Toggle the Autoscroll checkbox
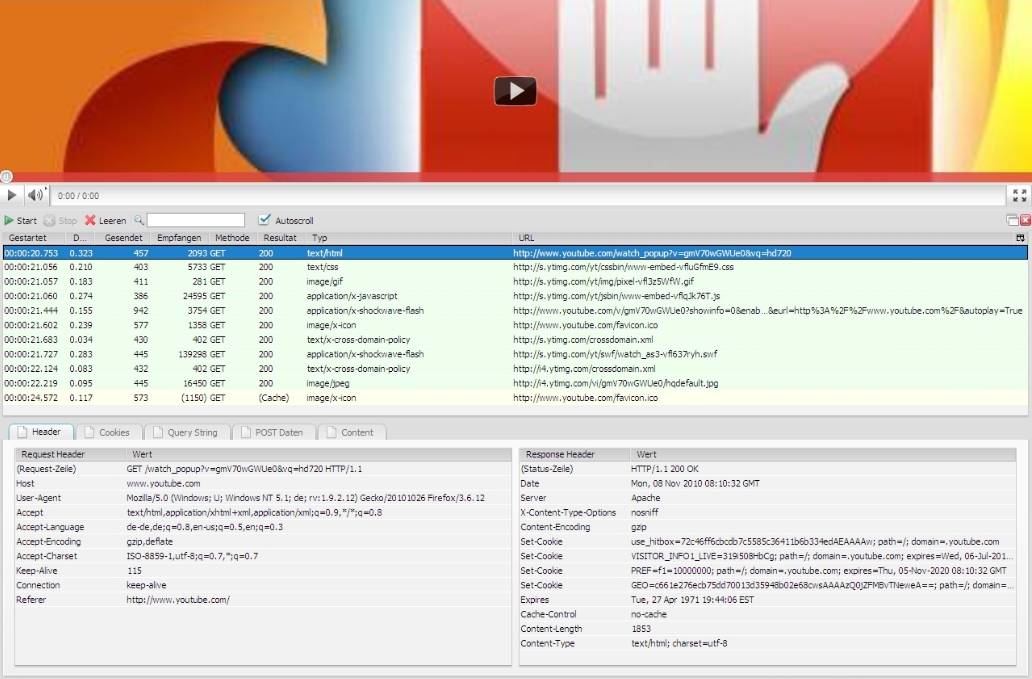Image resolution: width=1032 pixels, height=679 pixels. point(264,220)
